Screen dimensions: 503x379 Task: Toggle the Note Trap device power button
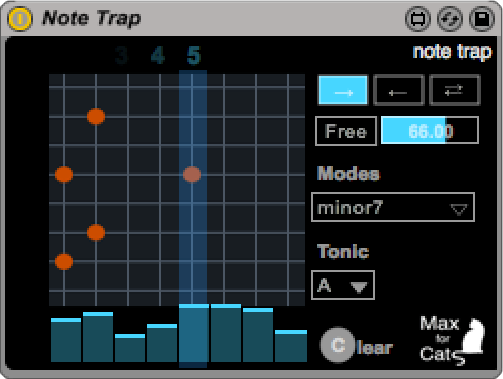click(20, 19)
